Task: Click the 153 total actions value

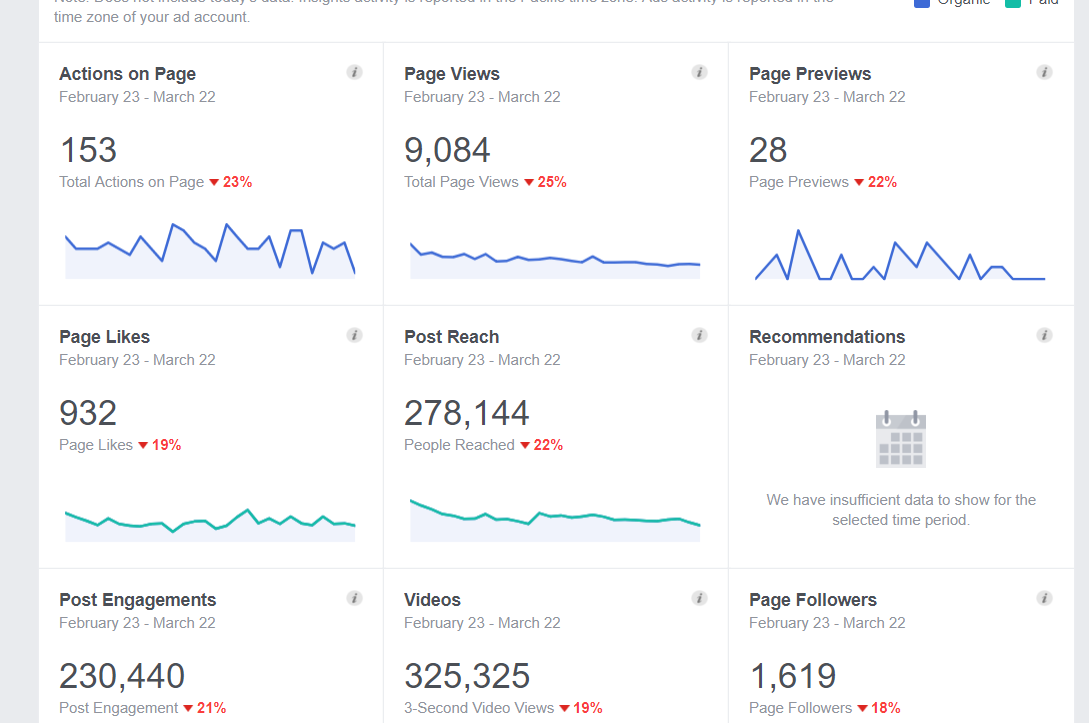Action: (88, 150)
